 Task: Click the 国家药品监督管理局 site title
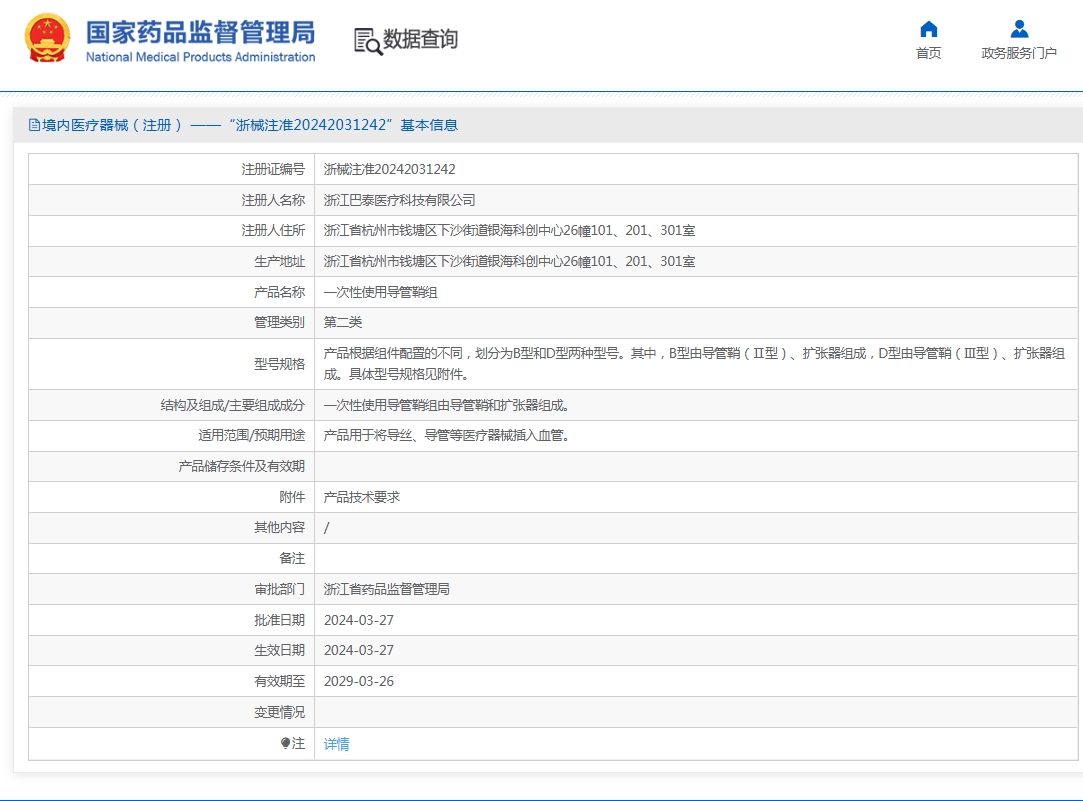[200, 32]
